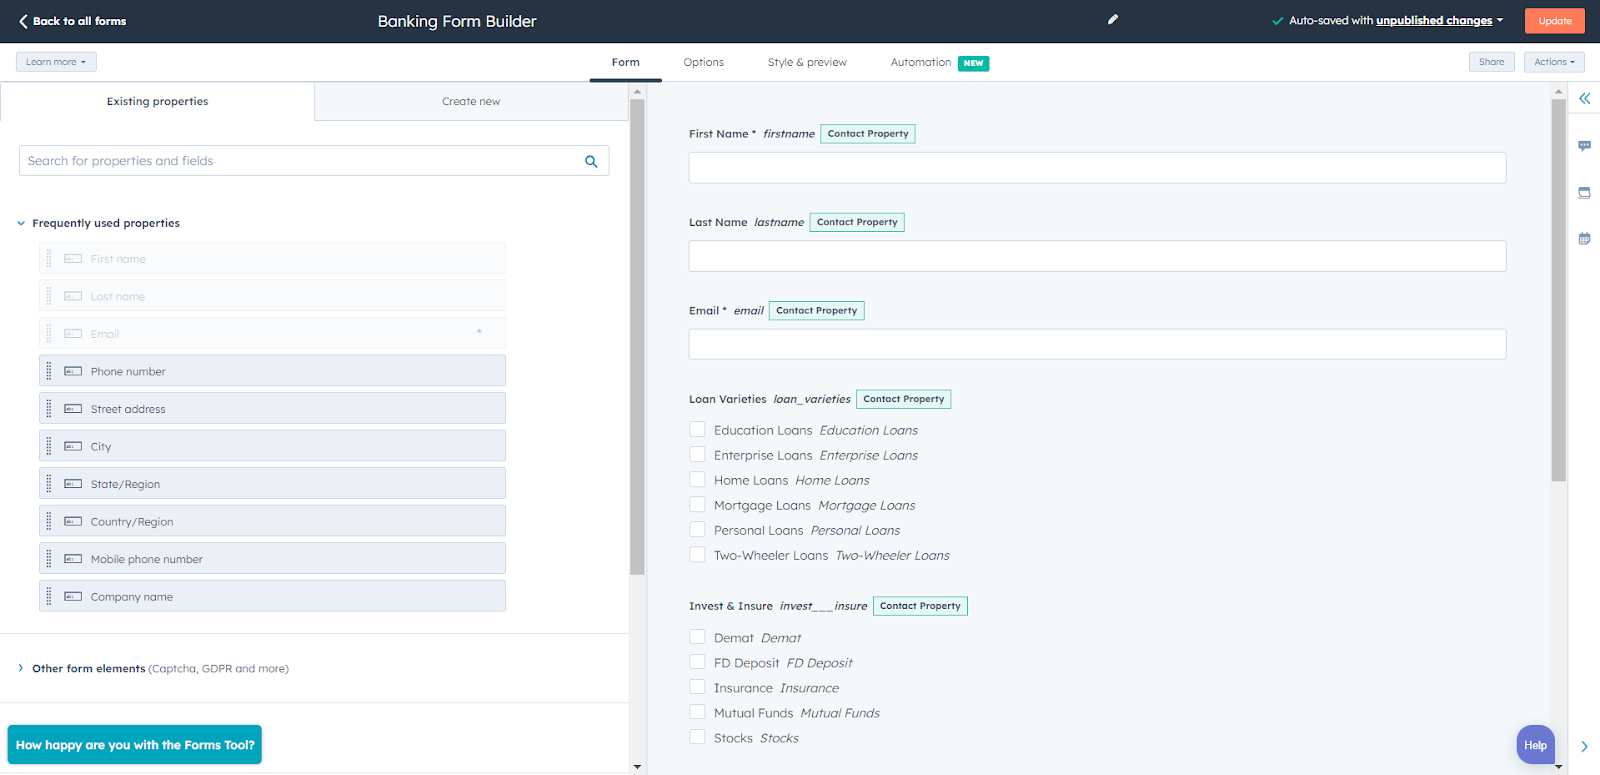This screenshot has height=775, width=1600.
Task: Open the window panel icon in right sidebar
Action: [1585, 193]
